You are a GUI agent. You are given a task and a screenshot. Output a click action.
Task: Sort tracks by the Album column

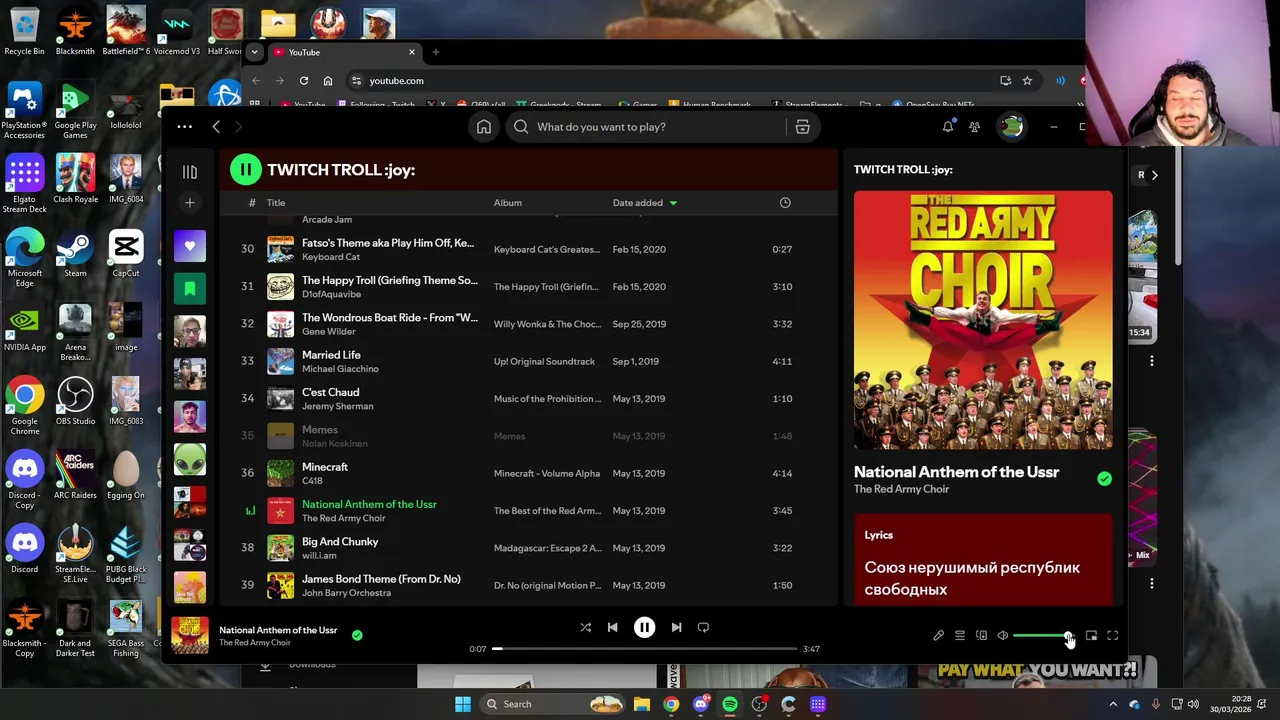[508, 203]
